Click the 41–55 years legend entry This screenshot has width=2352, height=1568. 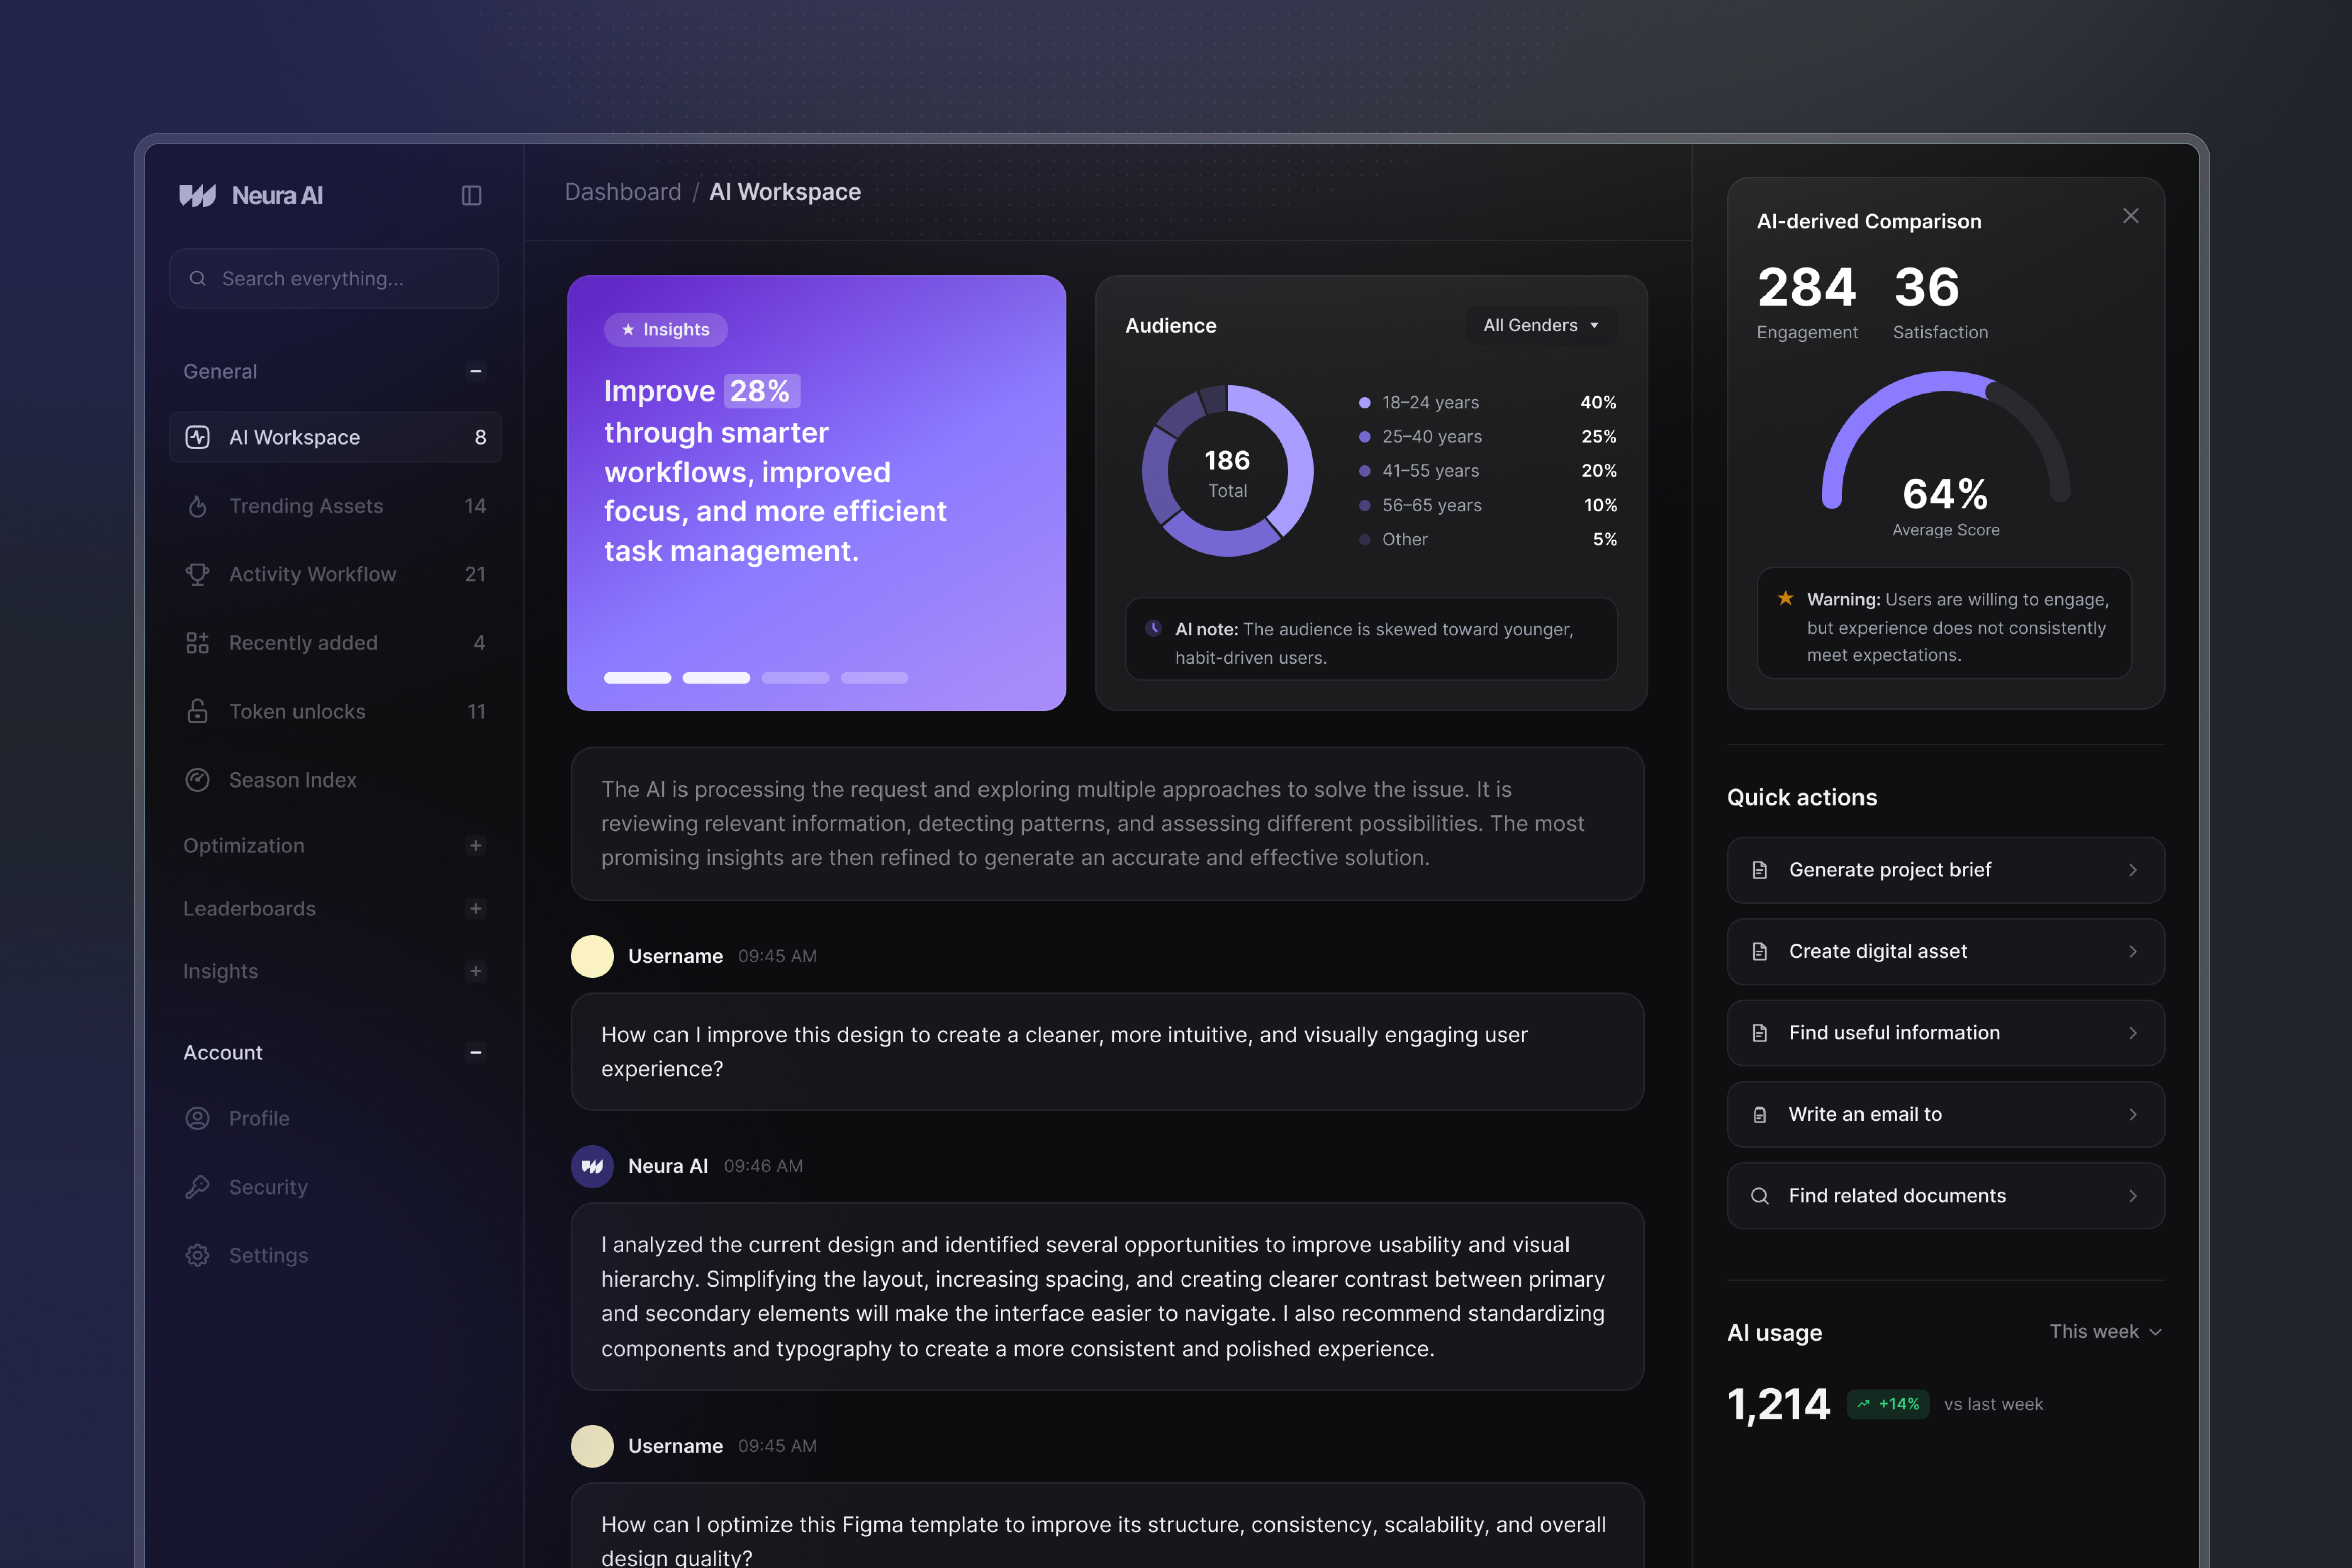tap(1488, 471)
